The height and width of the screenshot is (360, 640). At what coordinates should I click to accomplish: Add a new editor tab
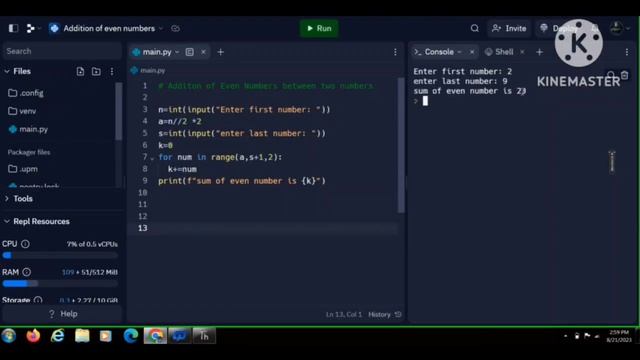pos(220,52)
